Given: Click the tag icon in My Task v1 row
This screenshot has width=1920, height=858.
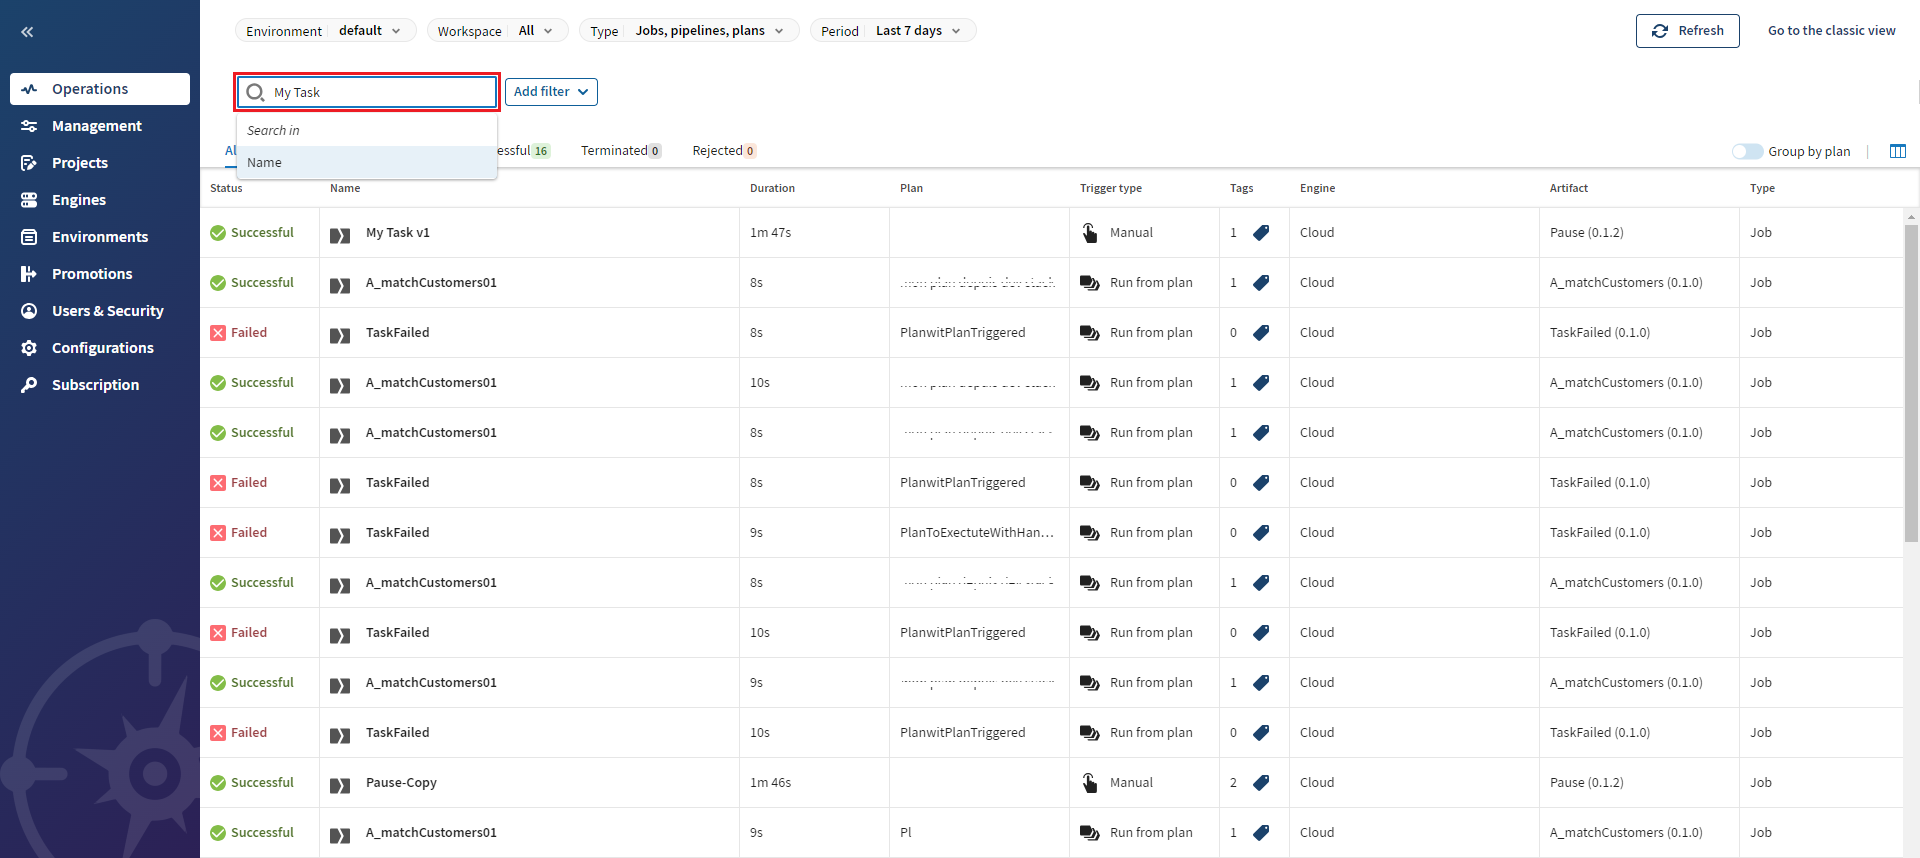Looking at the screenshot, I should tap(1261, 233).
